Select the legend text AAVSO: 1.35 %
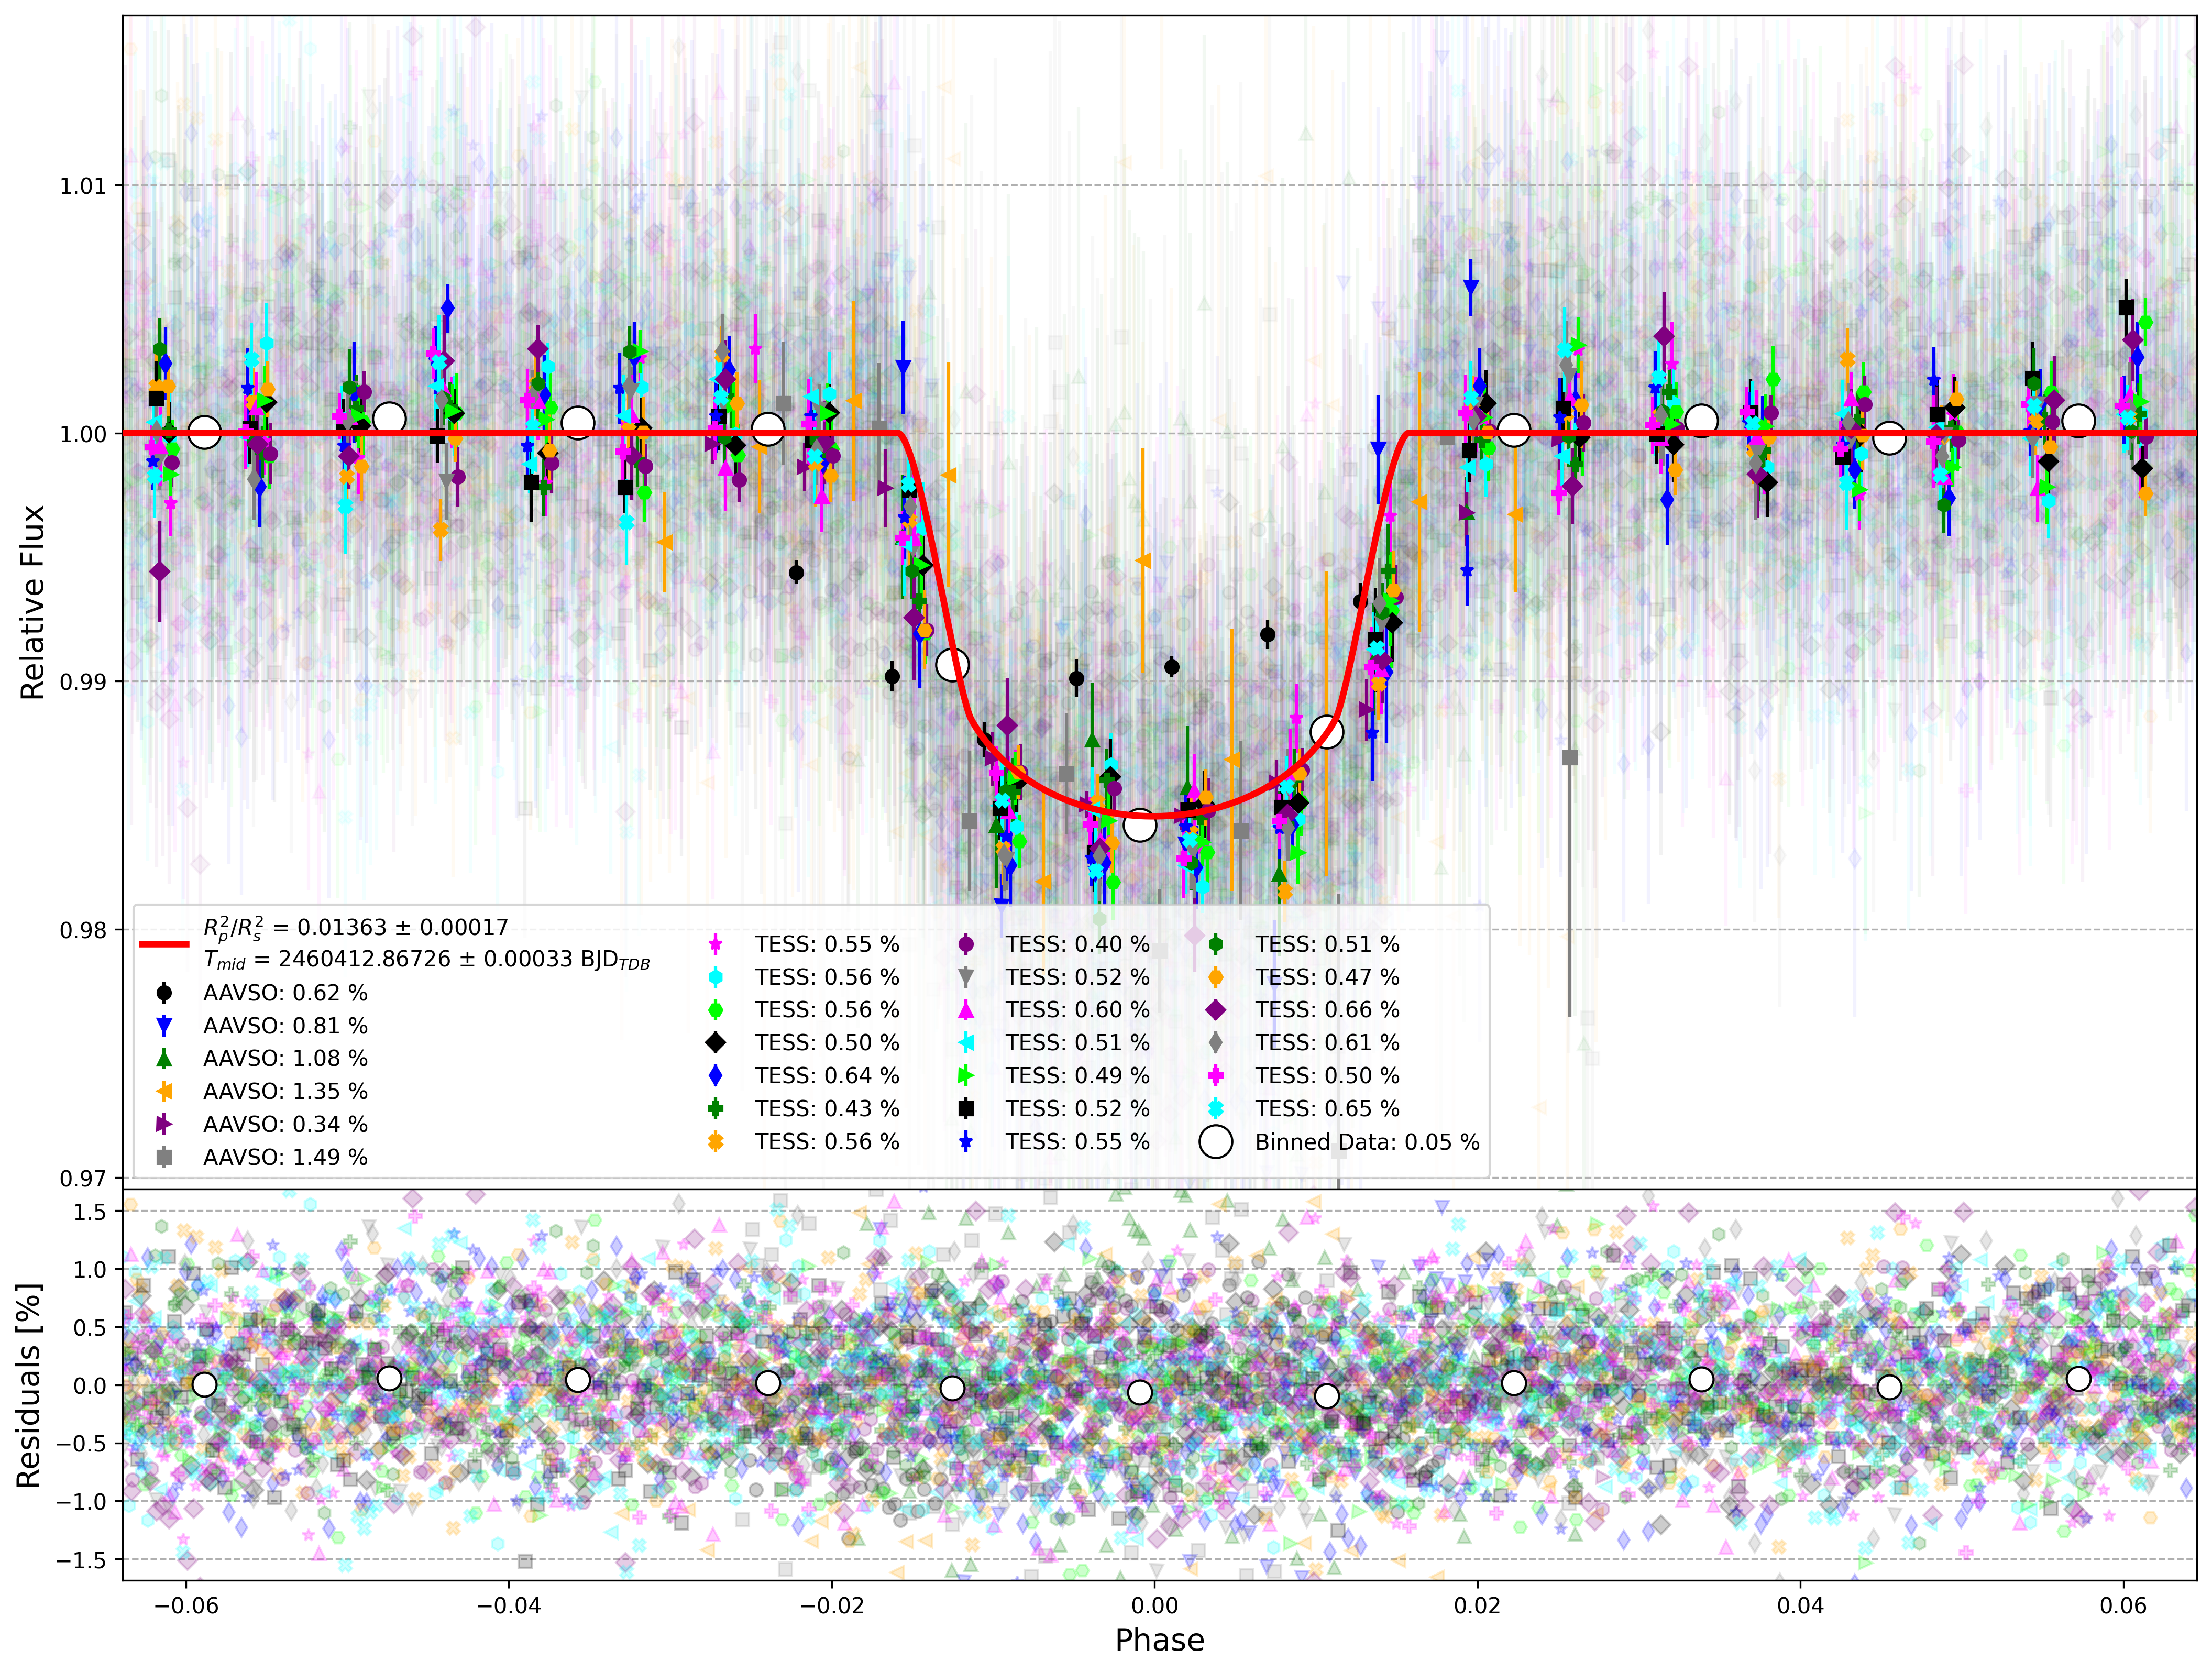The image size is (2212, 1672). 286,1092
